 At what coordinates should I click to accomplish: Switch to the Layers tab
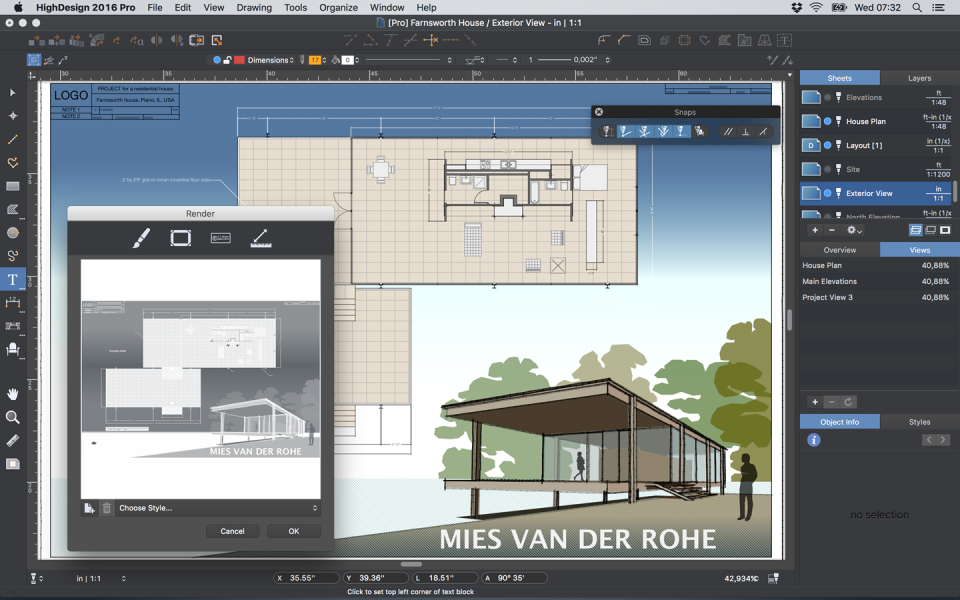coord(919,78)
